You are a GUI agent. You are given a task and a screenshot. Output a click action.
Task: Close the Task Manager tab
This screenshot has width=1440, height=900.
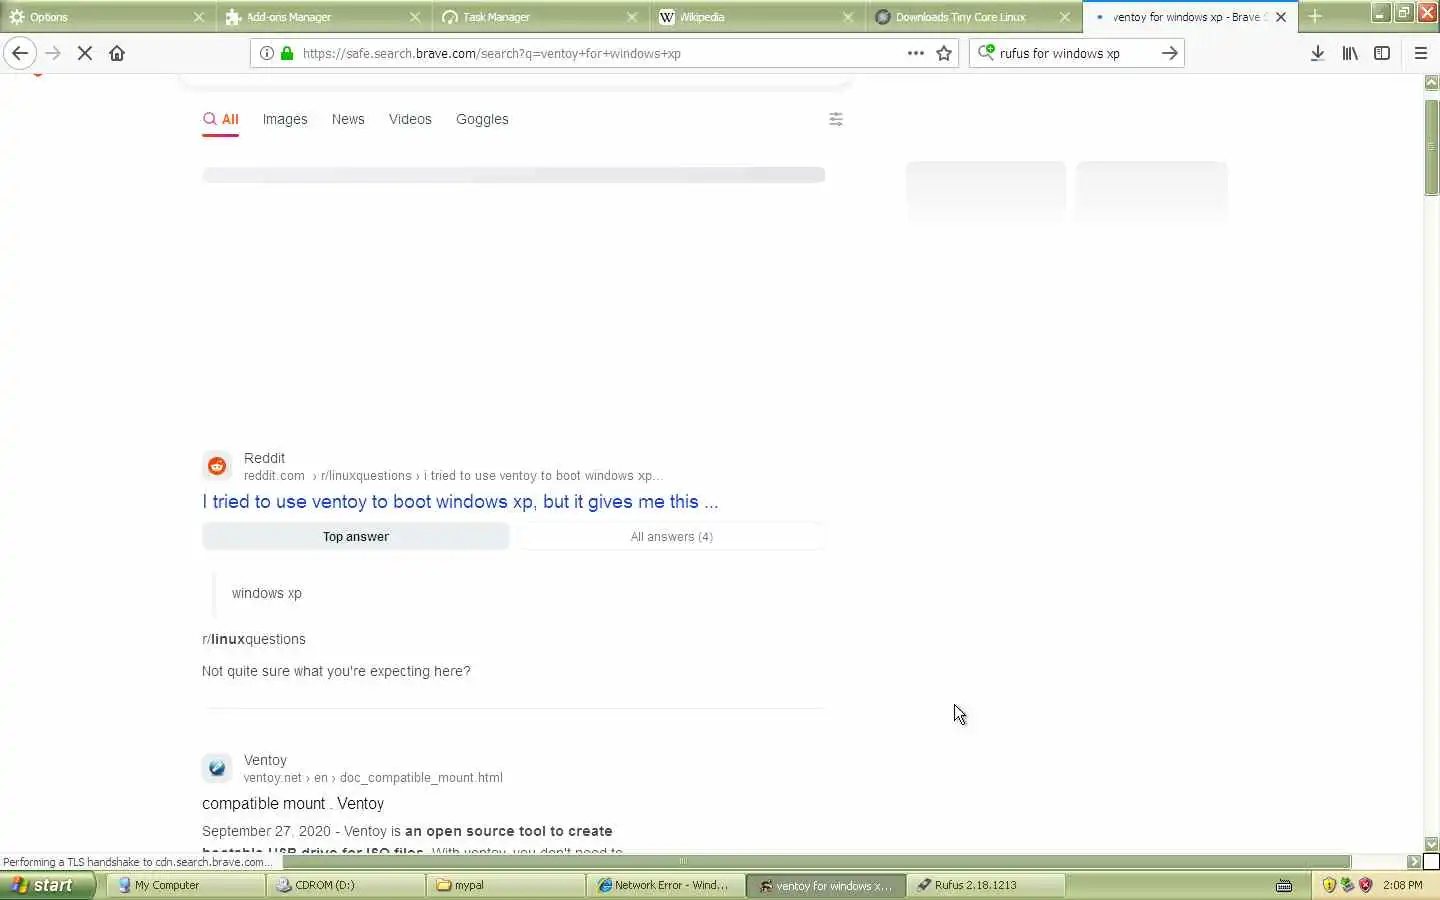[x=632, y=17]
